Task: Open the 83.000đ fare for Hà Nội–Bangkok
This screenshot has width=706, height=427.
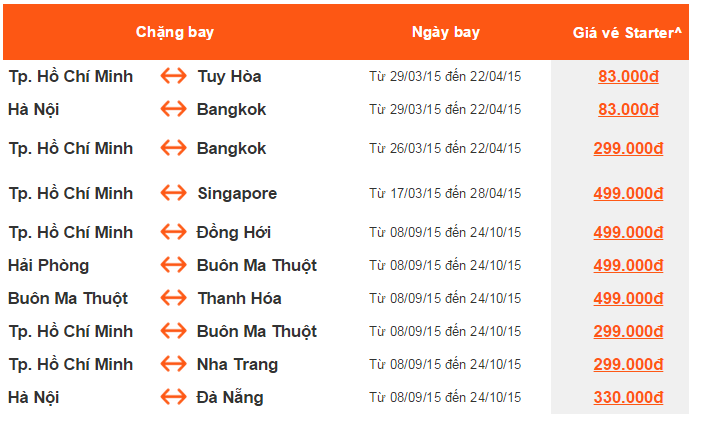Action: (628, 109)
